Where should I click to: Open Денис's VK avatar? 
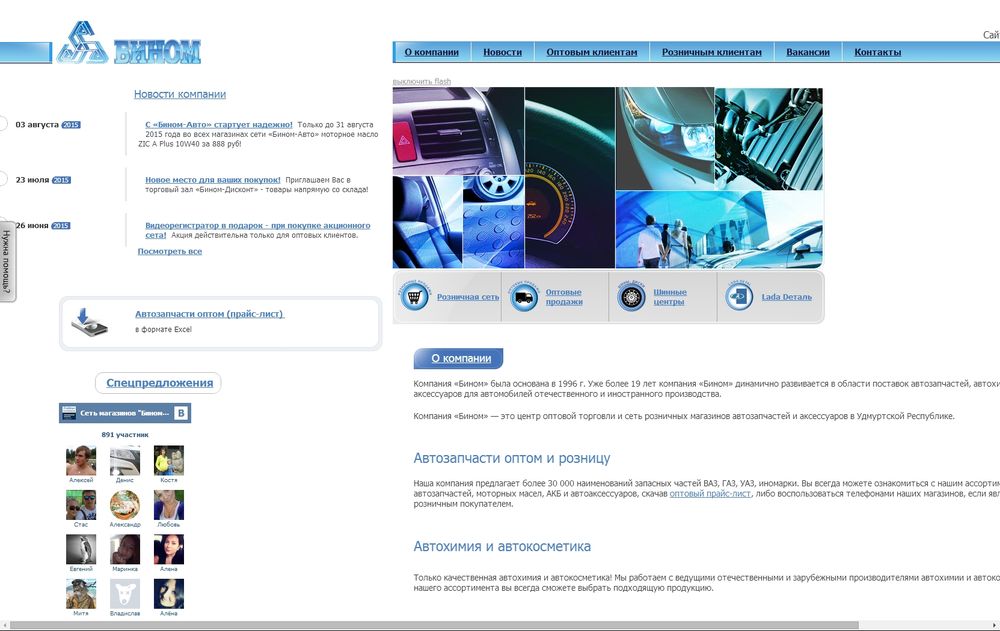[125, 460]
